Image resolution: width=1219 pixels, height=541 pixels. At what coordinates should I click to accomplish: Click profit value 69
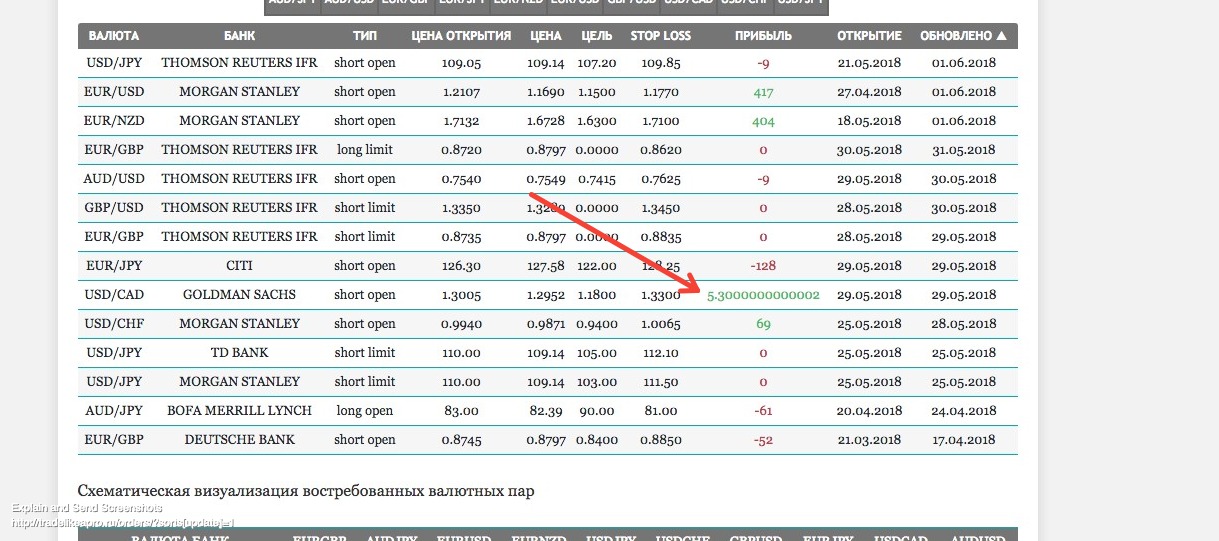764,324
